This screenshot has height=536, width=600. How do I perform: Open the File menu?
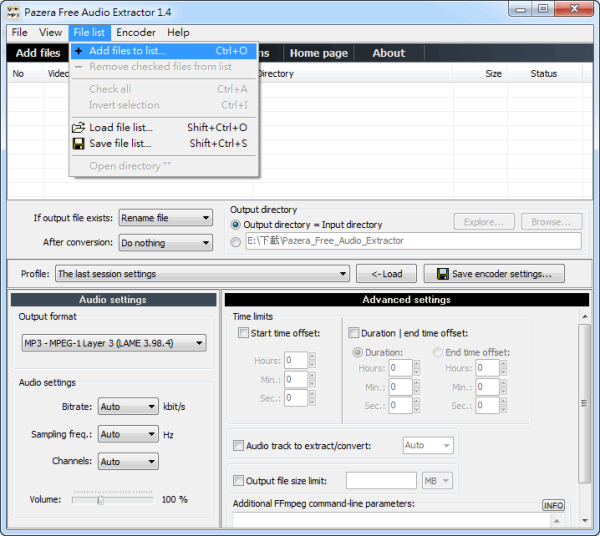click(20, 33)
